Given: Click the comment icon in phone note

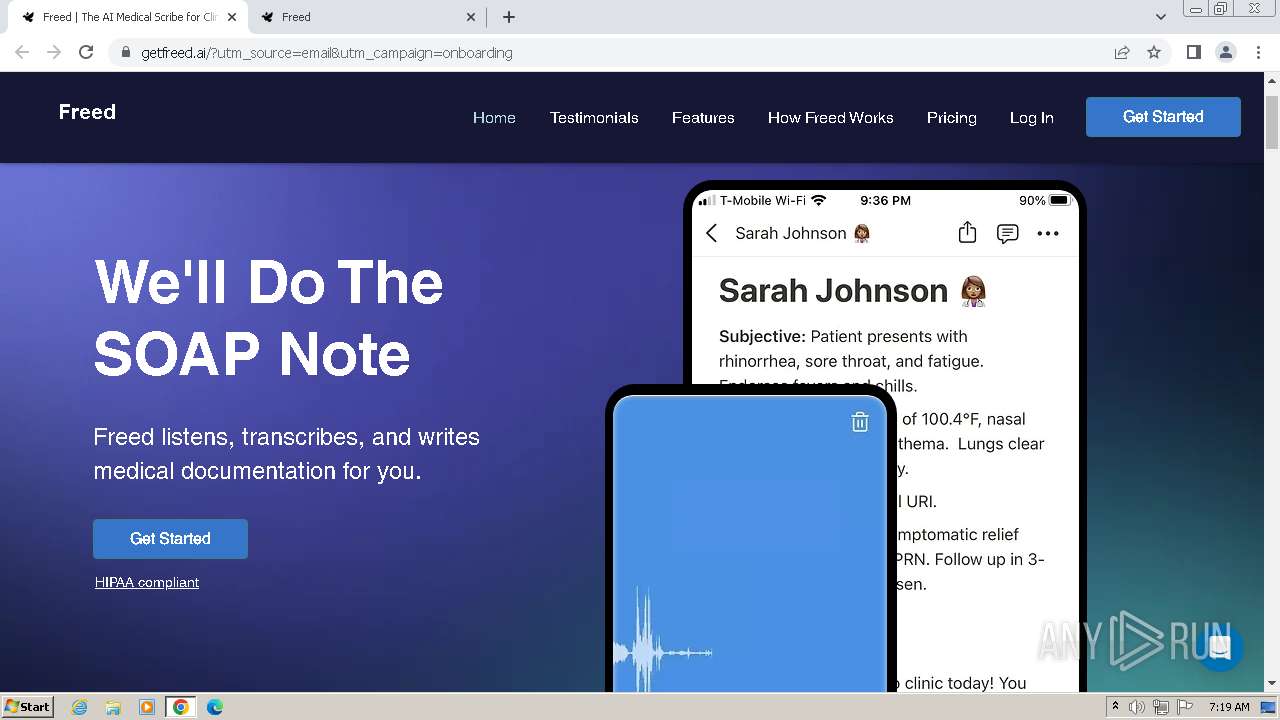Looking at the screenshot, I should [x=1007, y=233].
